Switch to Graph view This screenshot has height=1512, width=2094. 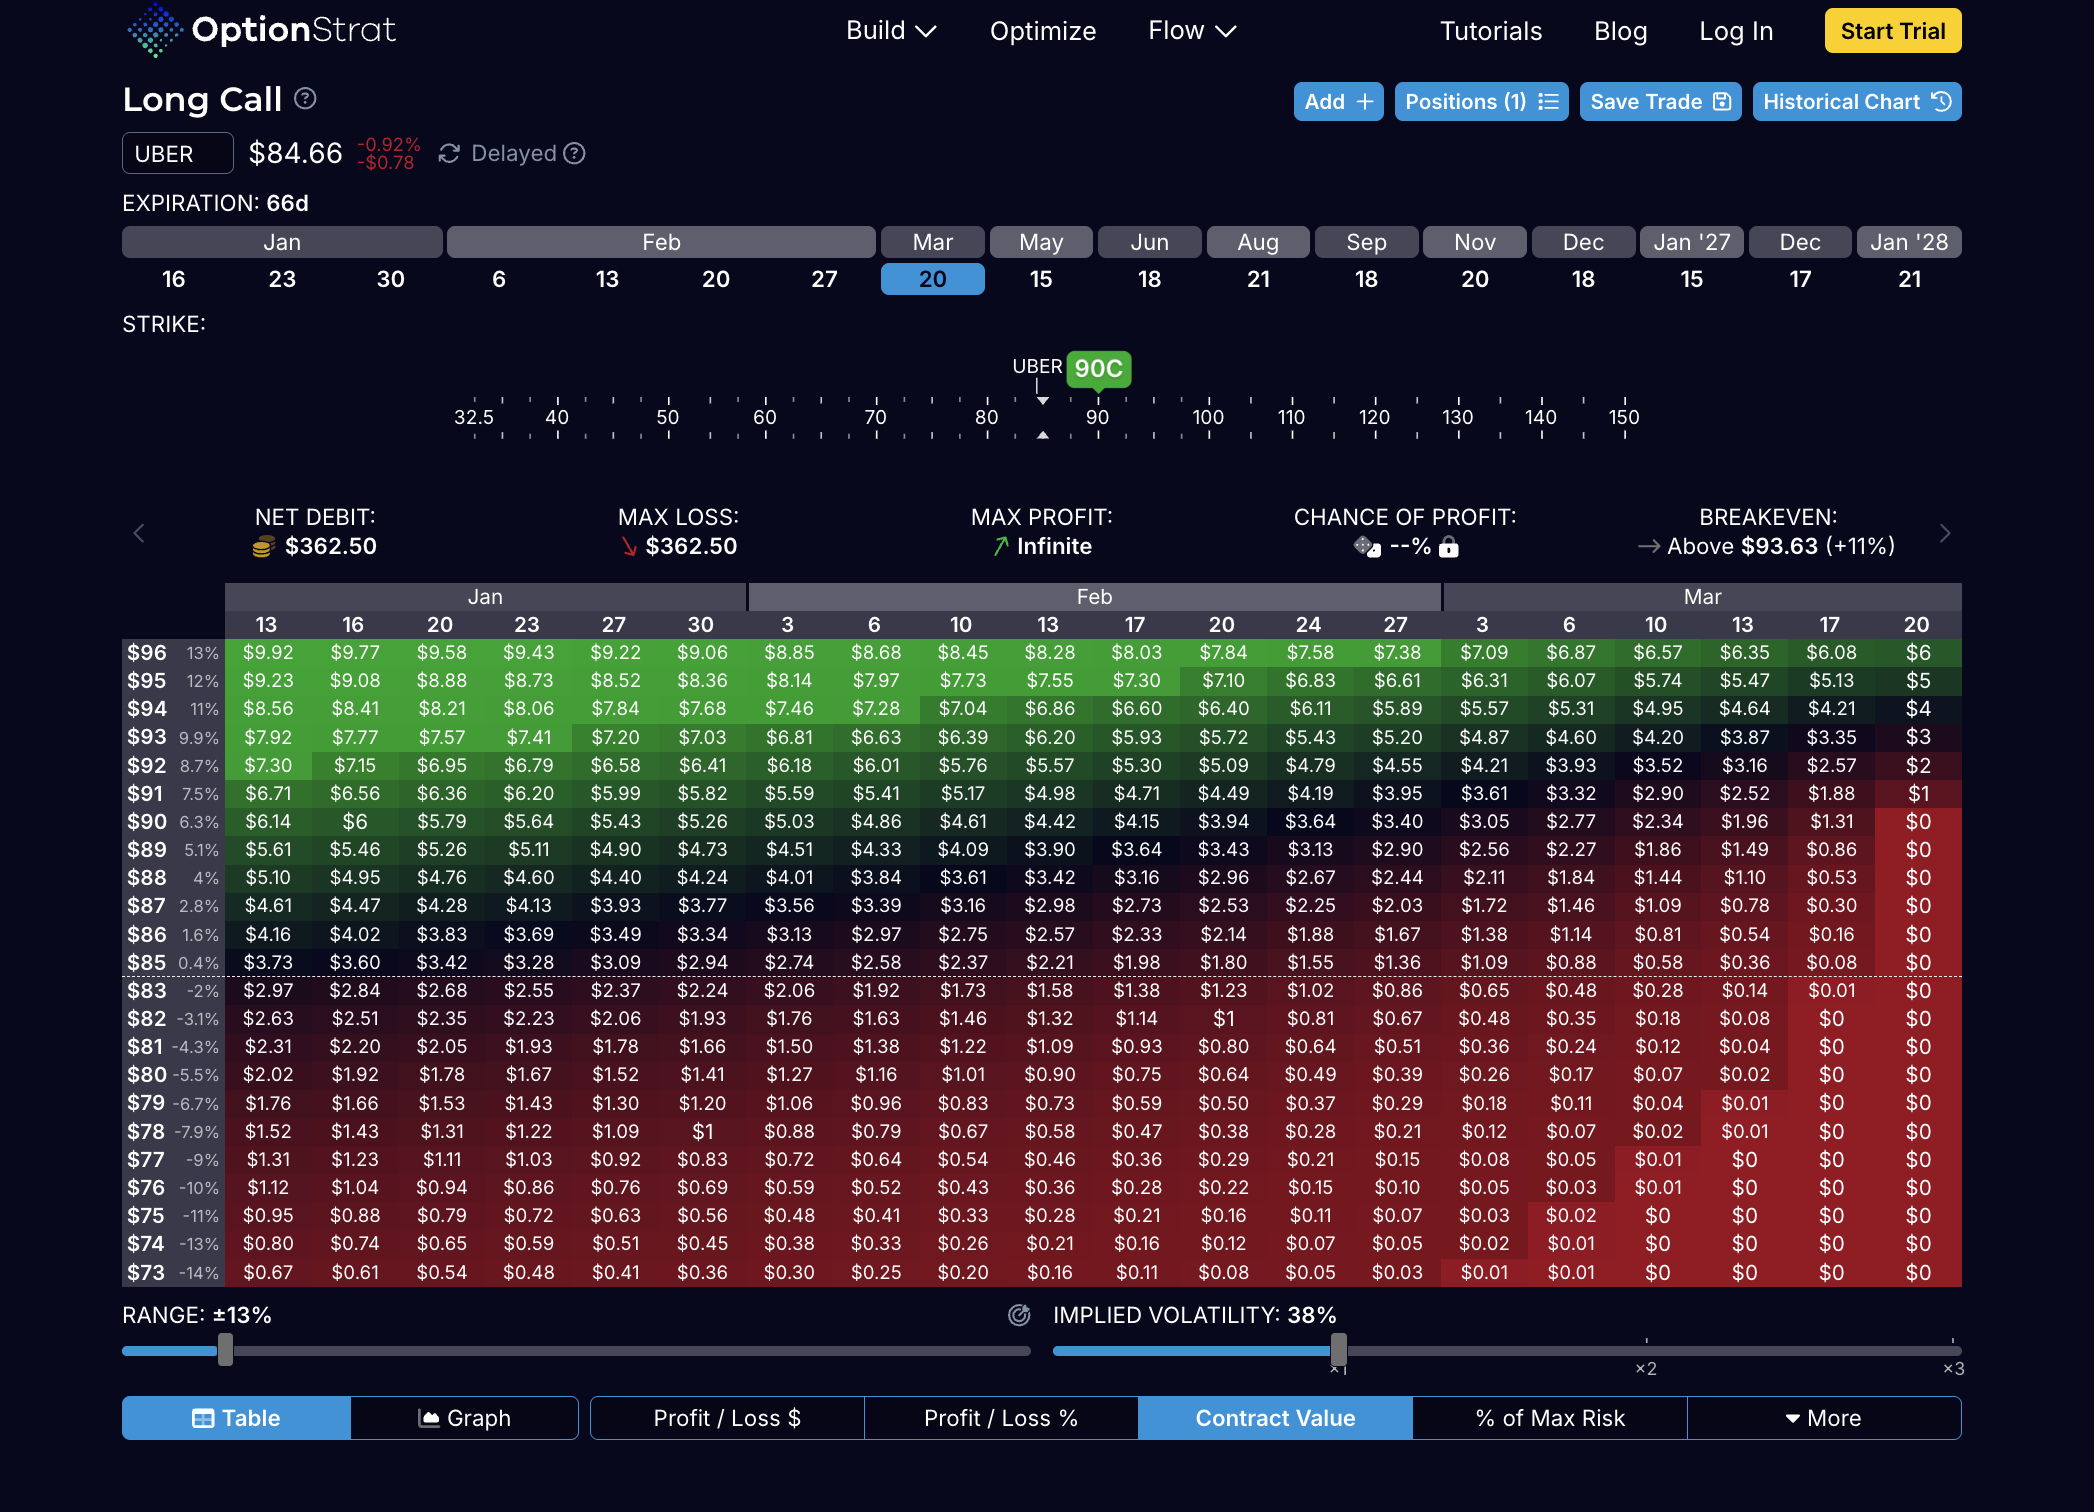[464, 1418]
